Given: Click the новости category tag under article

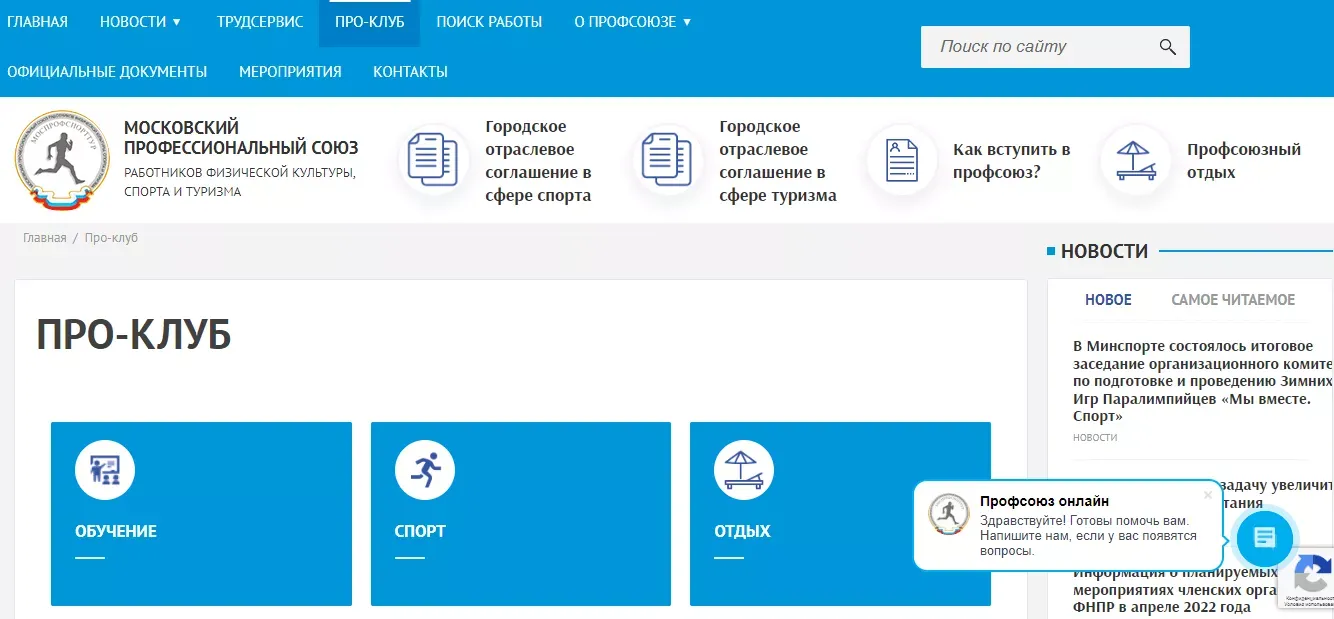Looking at the screenshot, I should coord(1095,437).
